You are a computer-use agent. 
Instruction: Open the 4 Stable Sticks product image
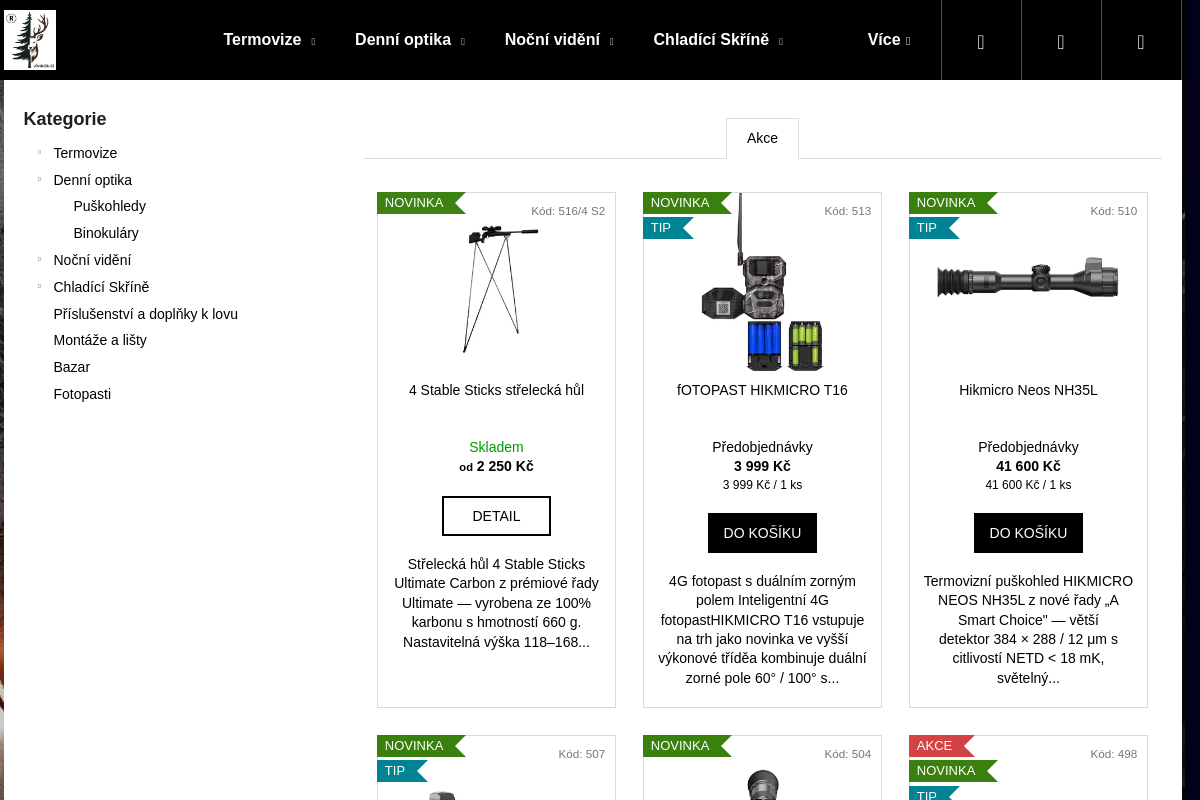496,288
